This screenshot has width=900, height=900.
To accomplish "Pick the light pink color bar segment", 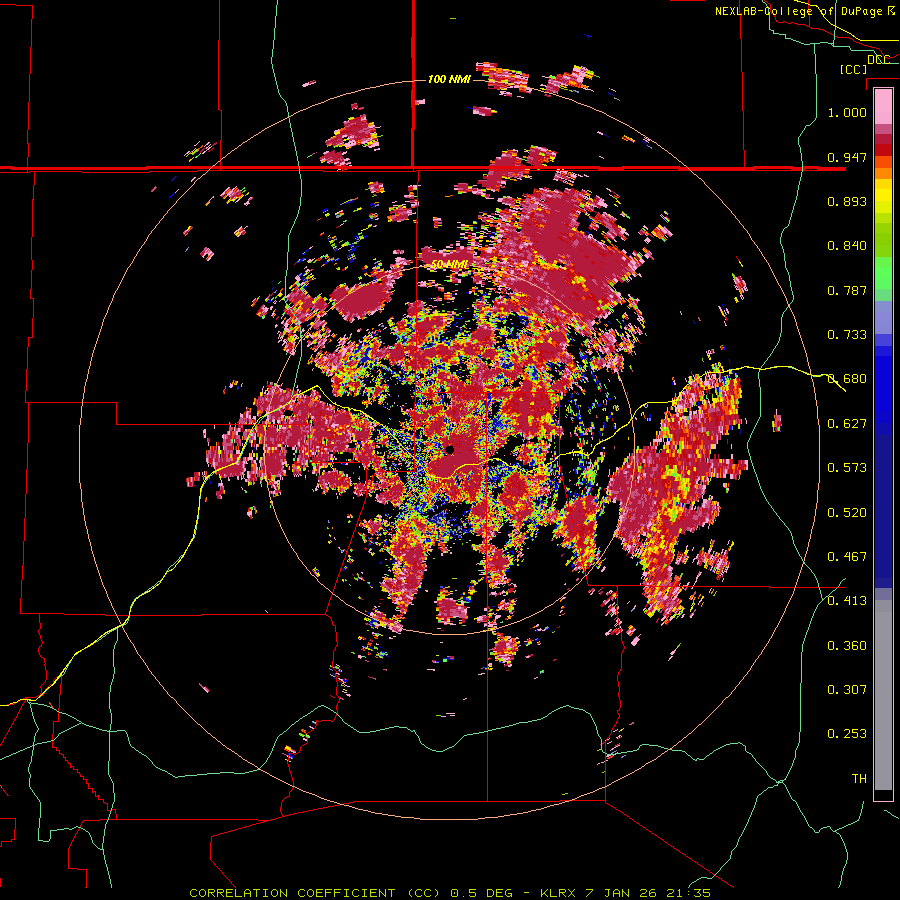I will (x=883, y=106).
